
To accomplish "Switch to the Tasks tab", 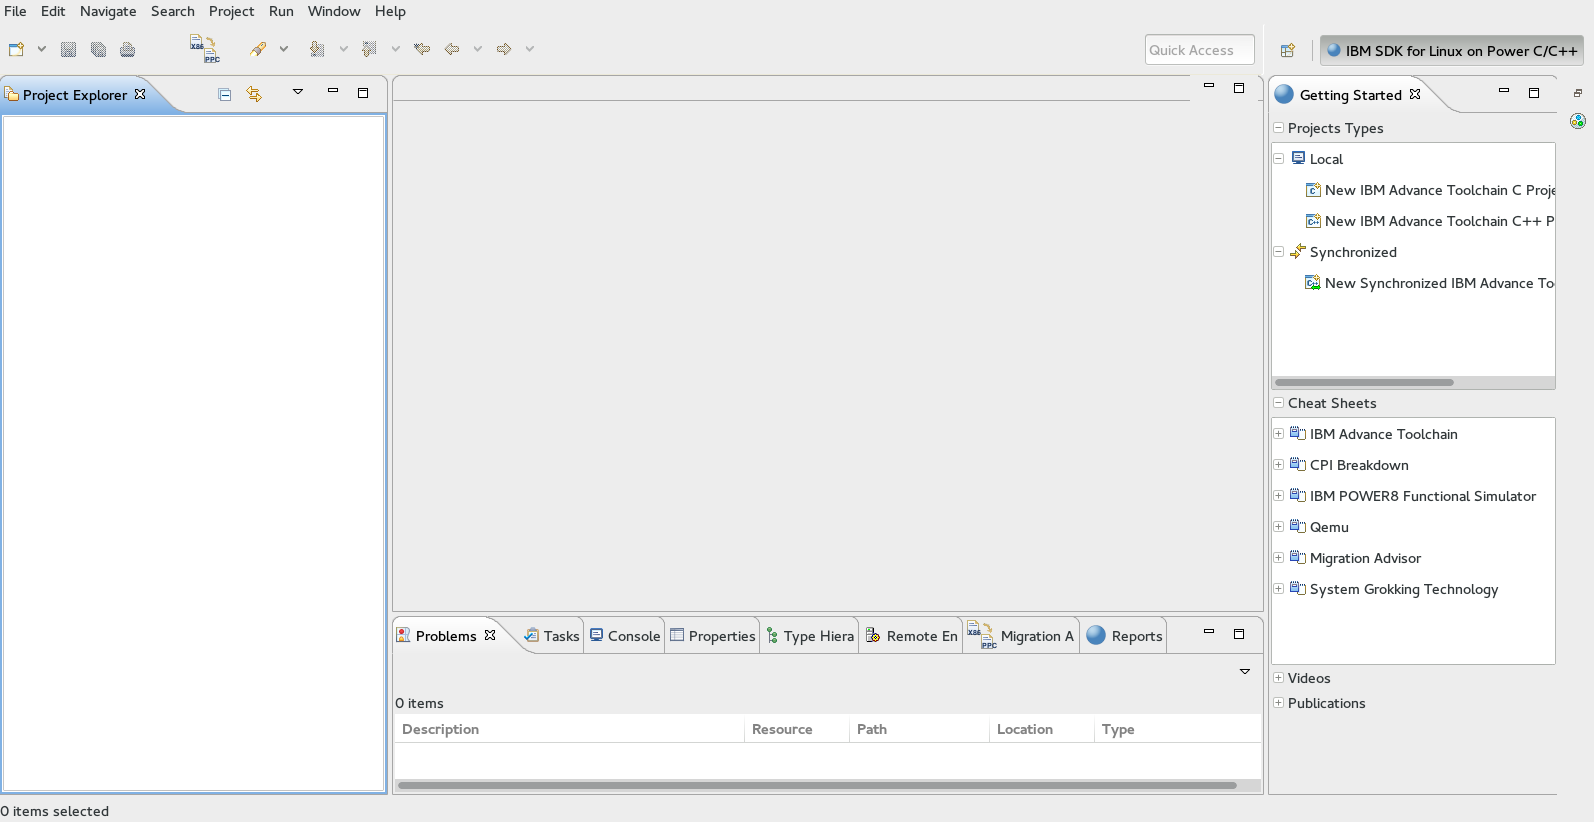I will (552, 636).
